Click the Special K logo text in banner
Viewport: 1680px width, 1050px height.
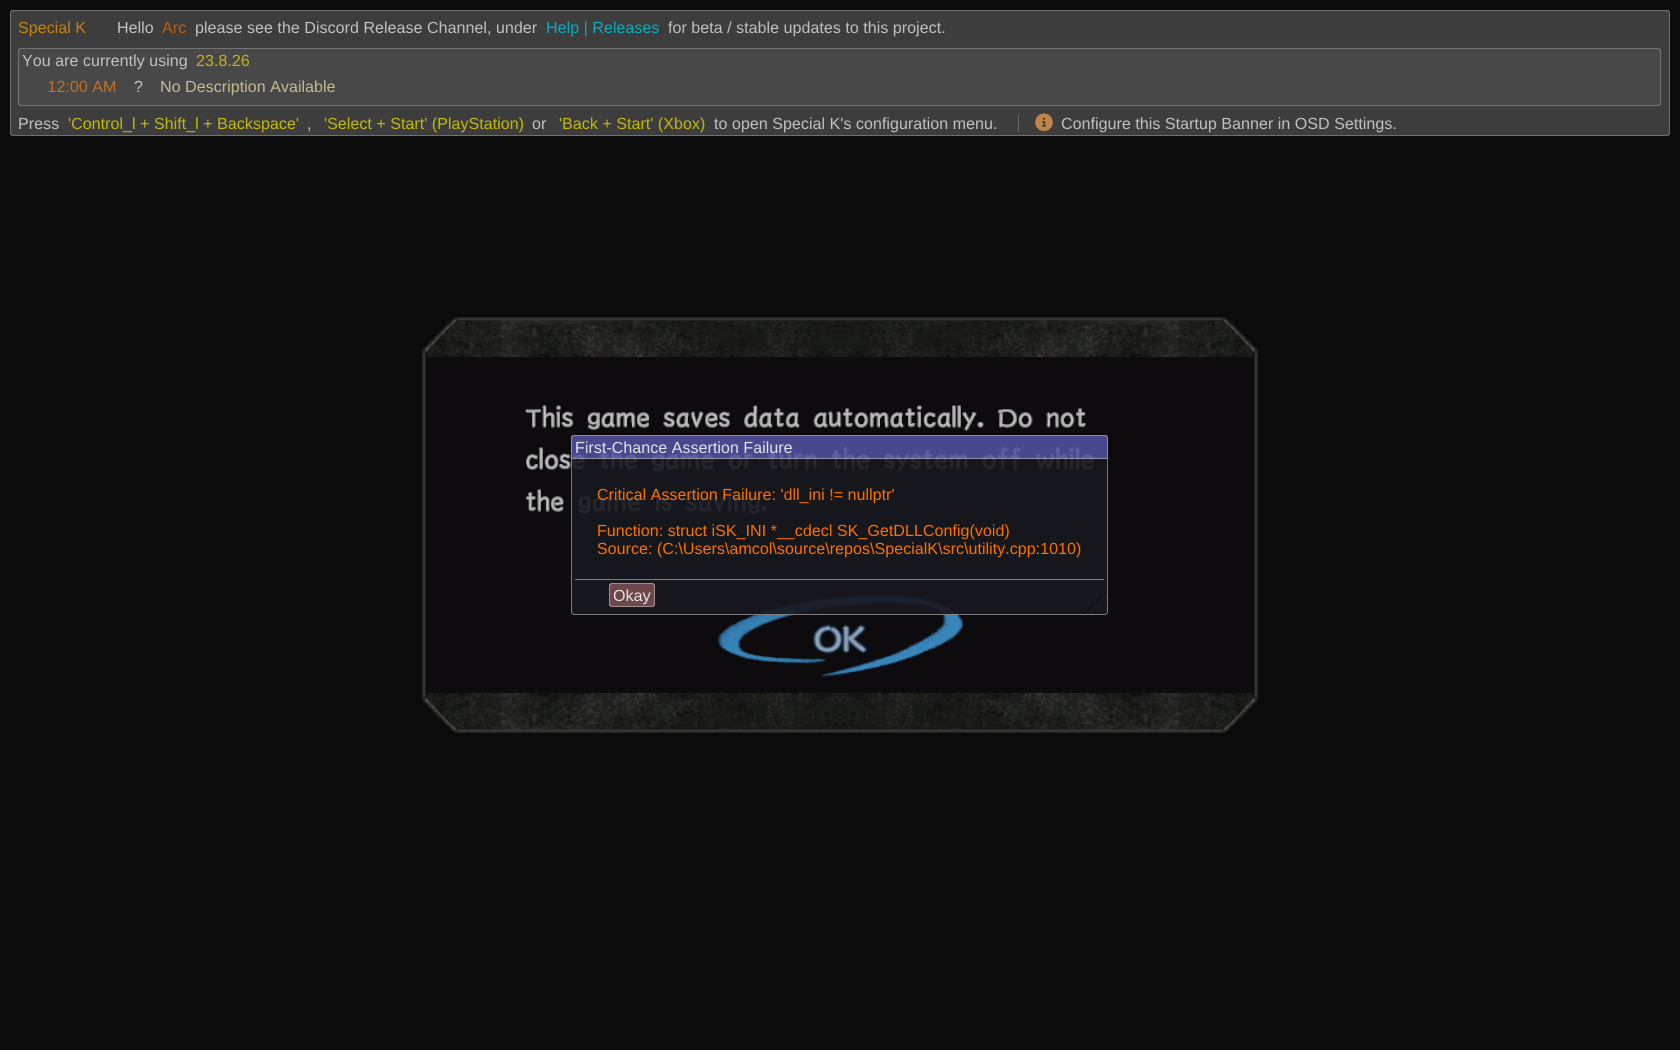pyautogui.click(x=52, y=27)
